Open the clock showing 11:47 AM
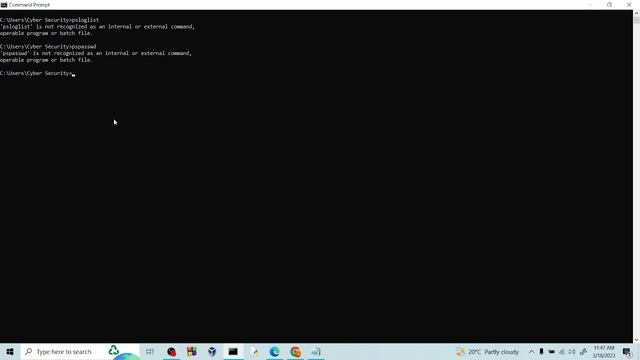The width and height of the screenshot is (640, 360). tap(604, 351)
